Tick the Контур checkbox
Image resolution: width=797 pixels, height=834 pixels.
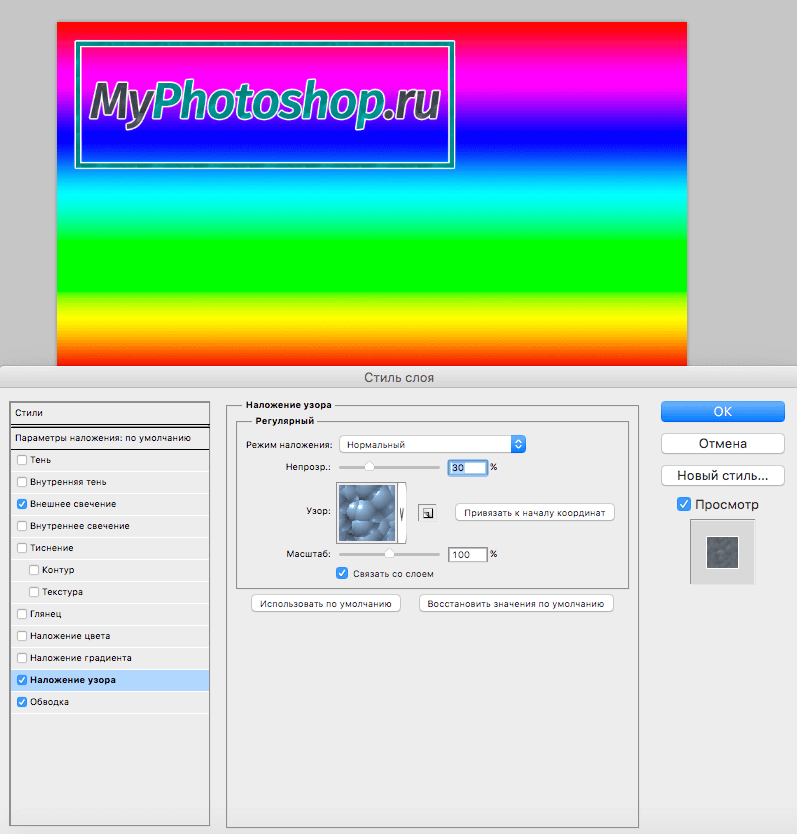click(x=34, y=570)
